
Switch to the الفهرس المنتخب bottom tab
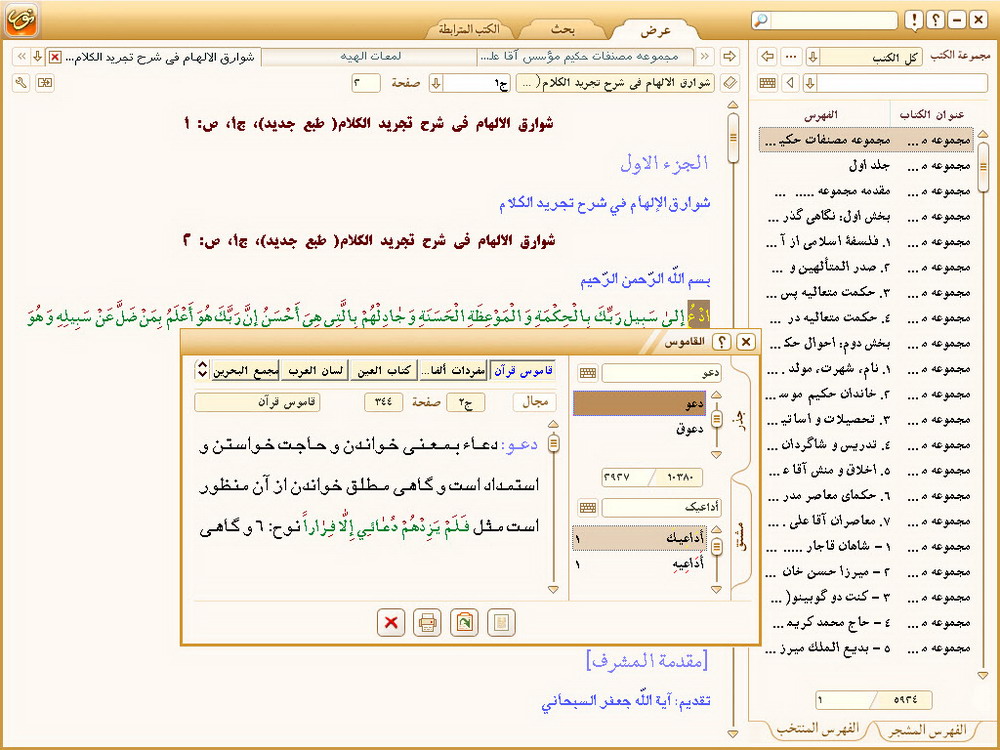[814, 727]
